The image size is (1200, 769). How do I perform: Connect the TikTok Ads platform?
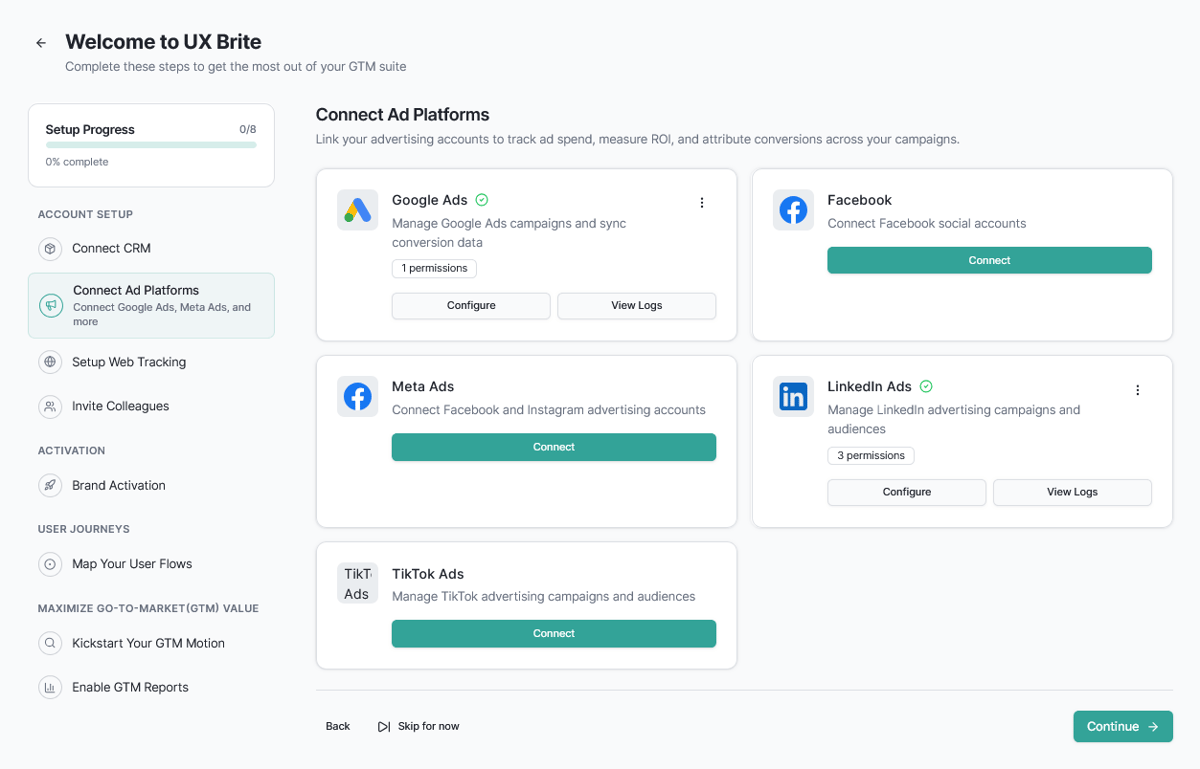553,633
